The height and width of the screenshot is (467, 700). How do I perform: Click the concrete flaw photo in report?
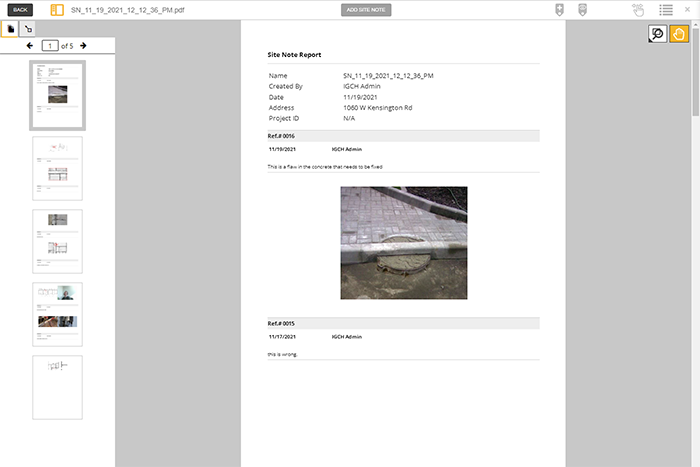click(x=403, y=243)
